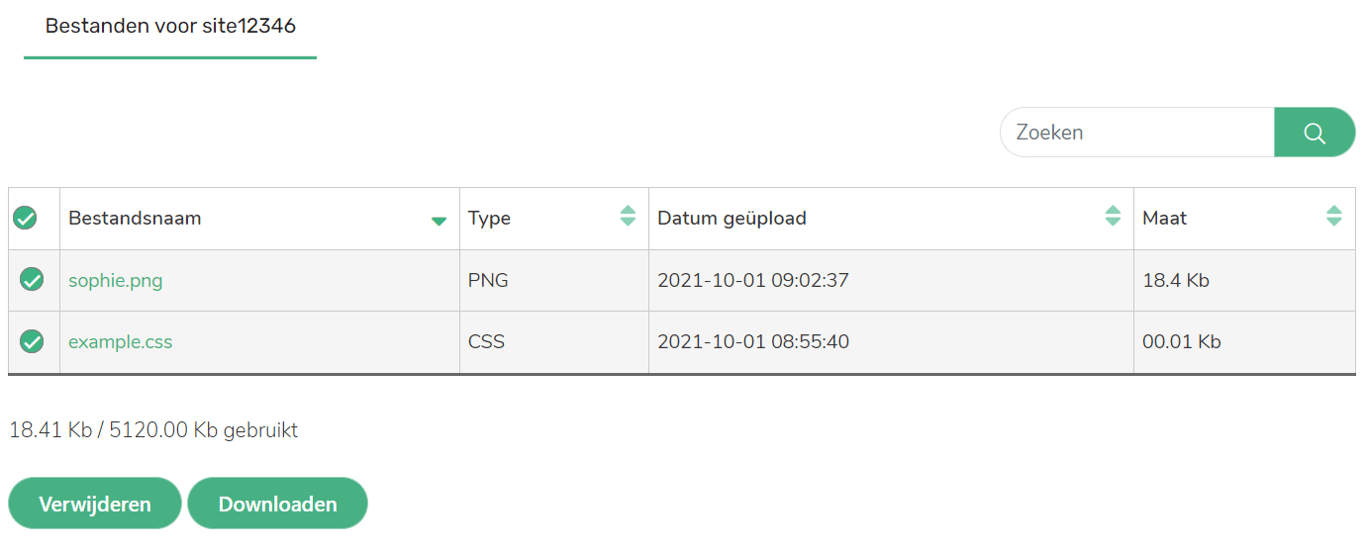
Task: Sort by Datum geüpload arrows
Action: [1113, 216]
